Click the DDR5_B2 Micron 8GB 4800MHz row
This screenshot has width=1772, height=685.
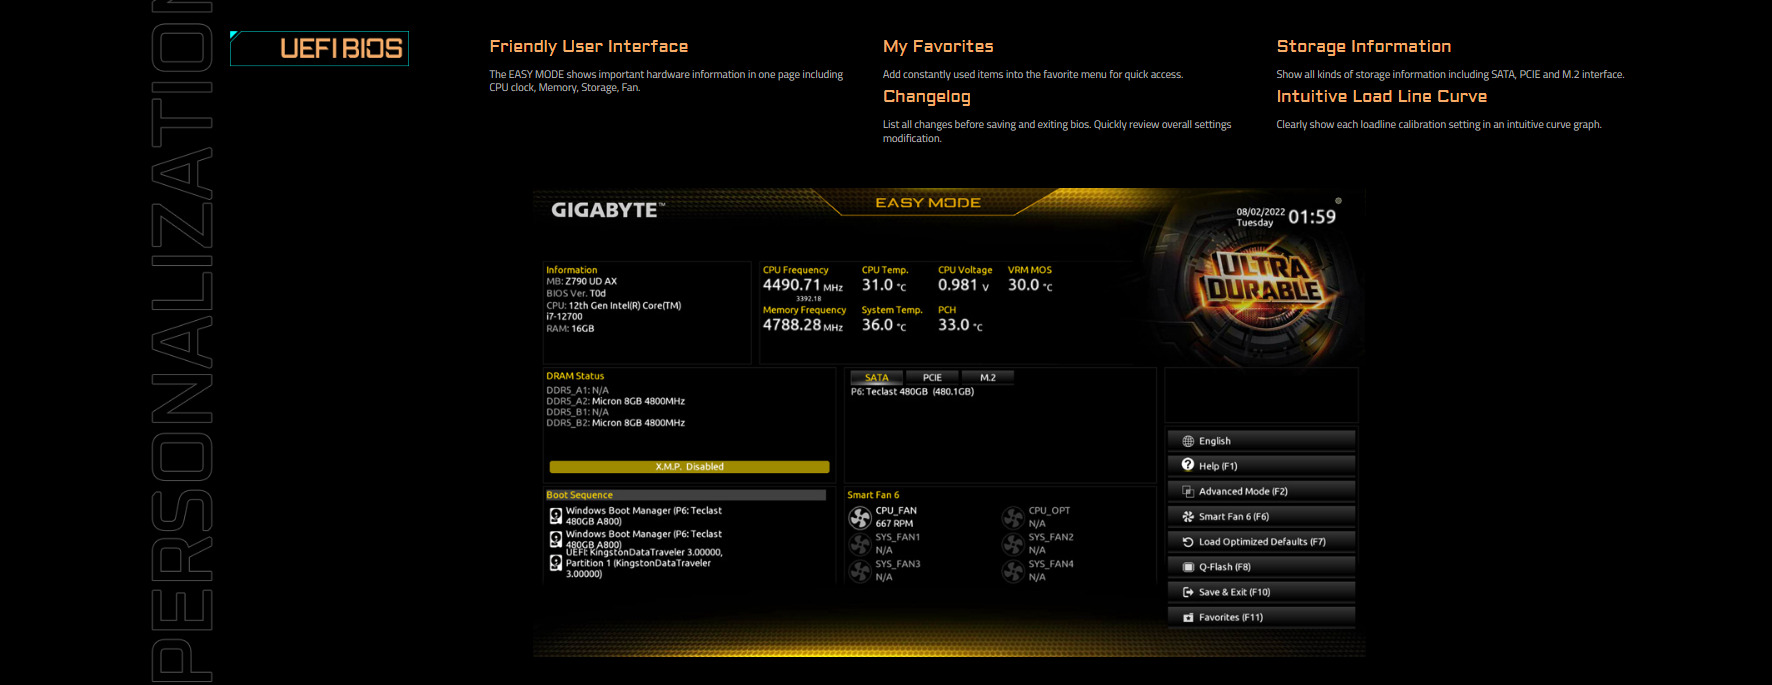pos(616,423)
